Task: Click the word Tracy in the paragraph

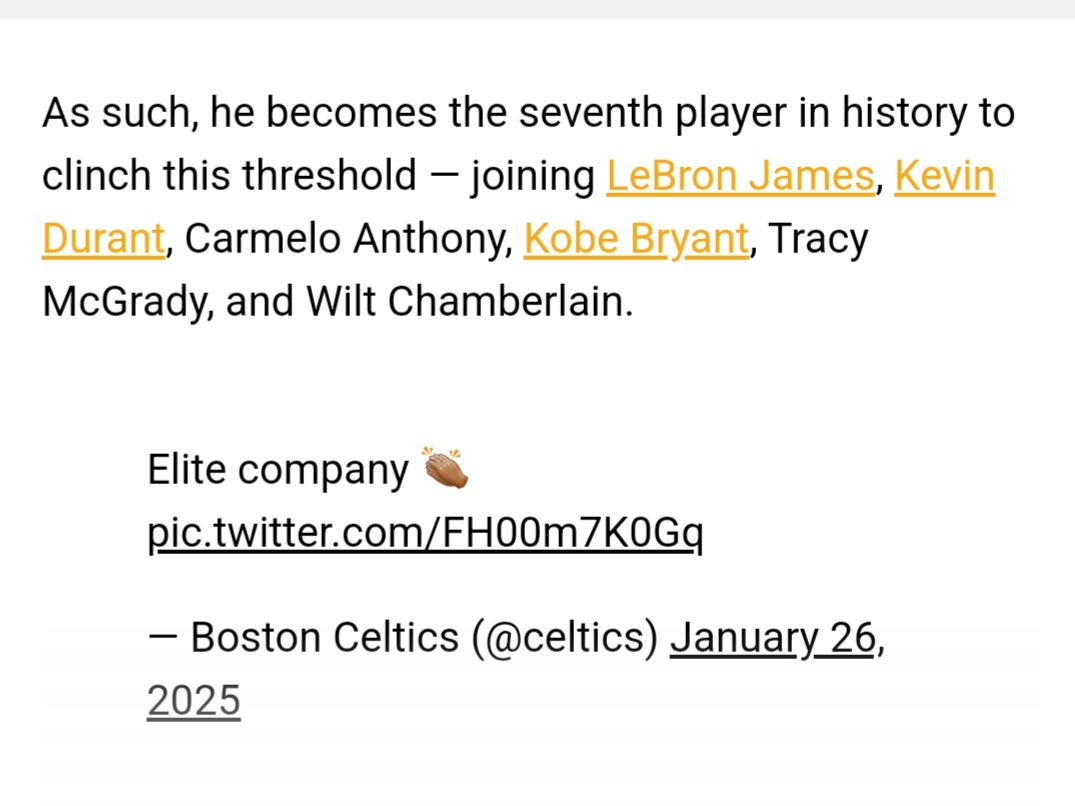Action: click(x=818, y=239)
